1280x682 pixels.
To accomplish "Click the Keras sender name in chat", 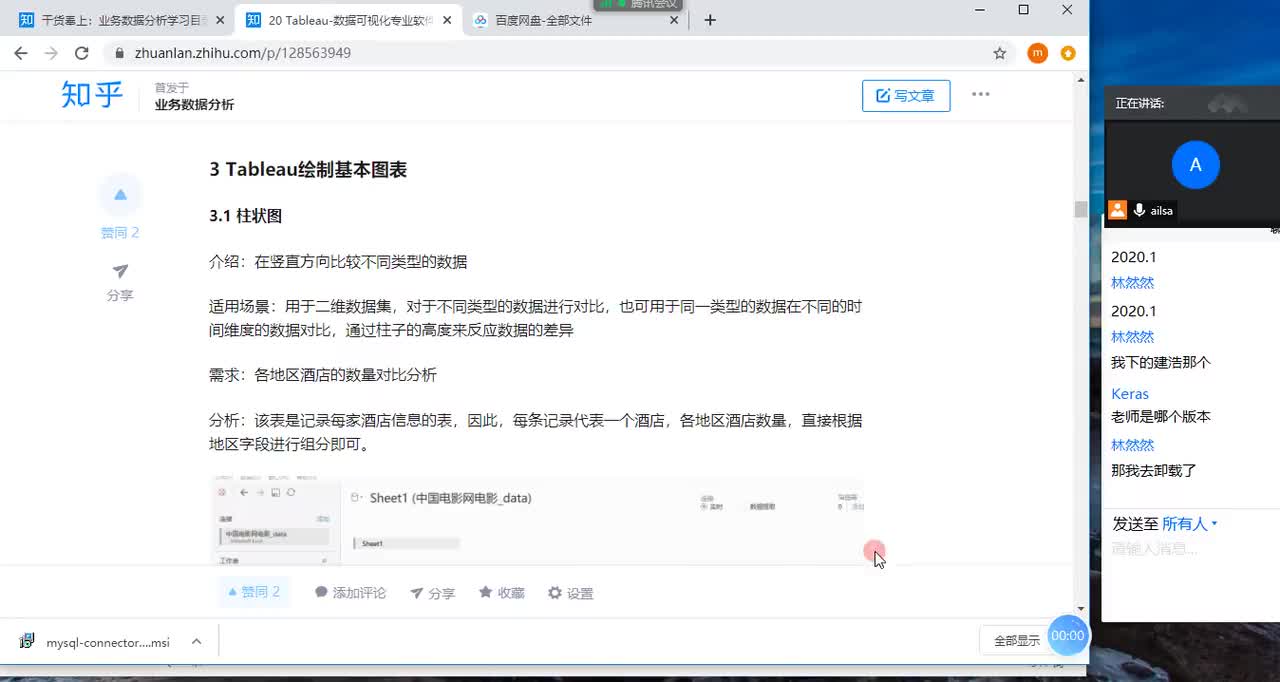I will click(x=1130, y=394).
